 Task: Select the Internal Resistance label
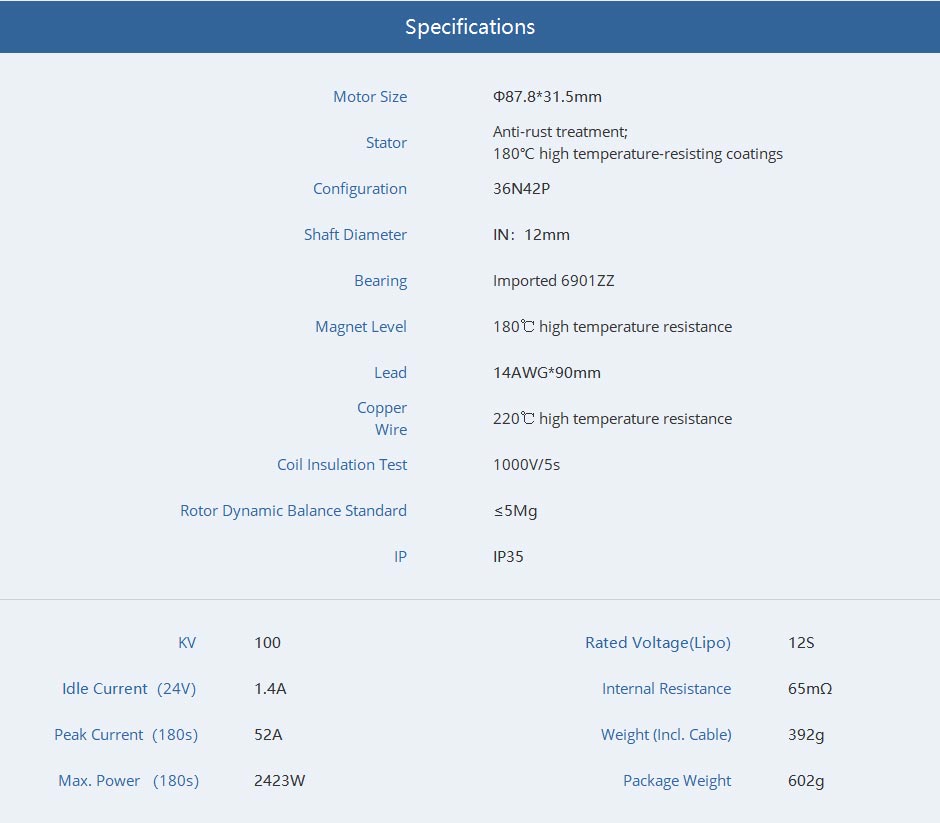click(x=666, y=689)
